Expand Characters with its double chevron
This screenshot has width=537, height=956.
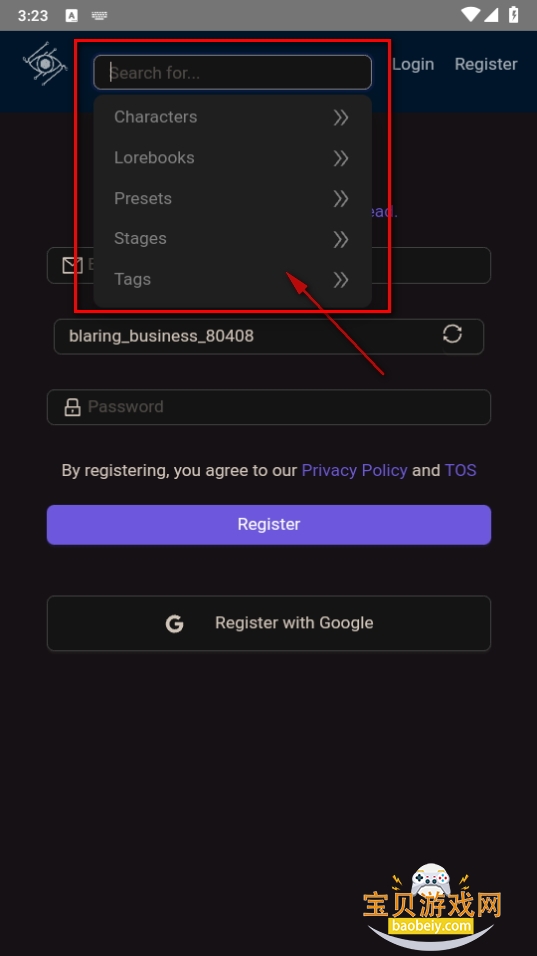coord(341,117)
